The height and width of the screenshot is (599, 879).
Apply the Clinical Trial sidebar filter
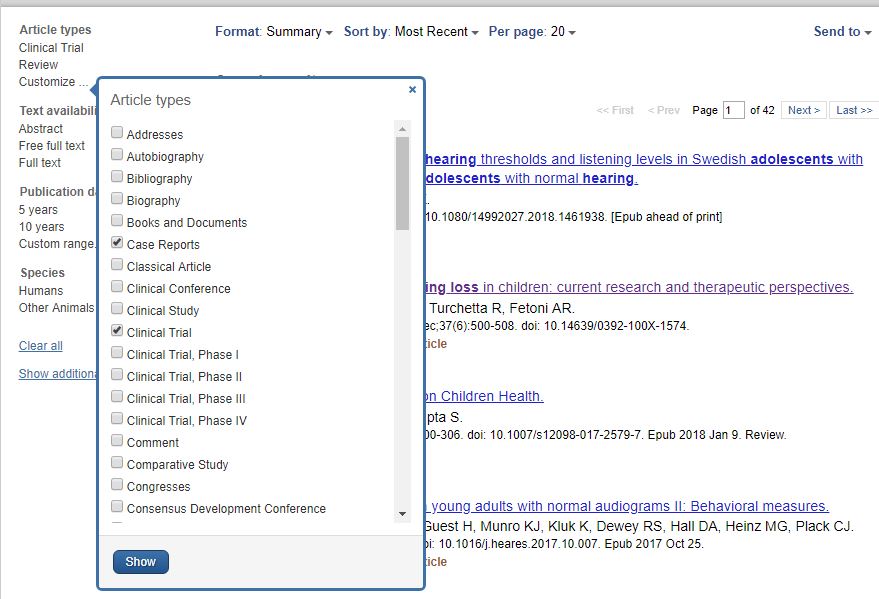[x=51, y=48]
